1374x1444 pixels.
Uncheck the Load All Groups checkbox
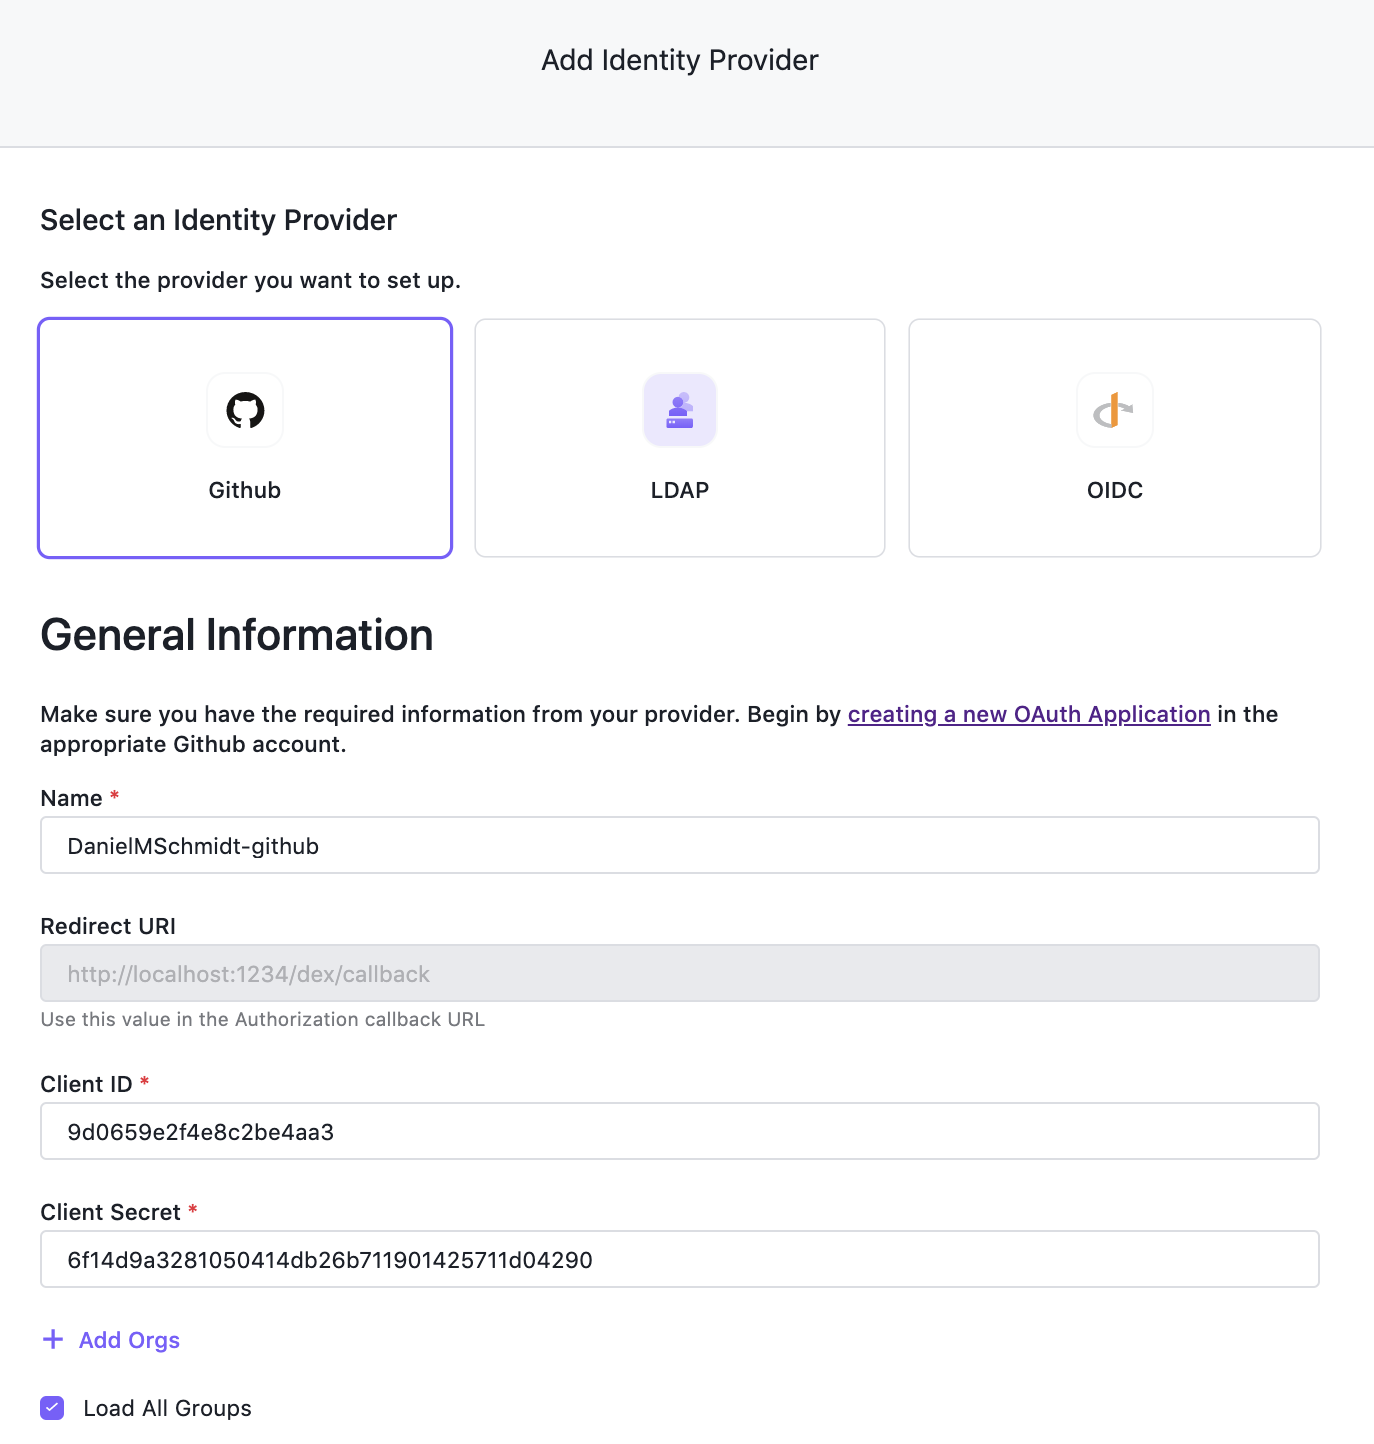coord(52,1408)
